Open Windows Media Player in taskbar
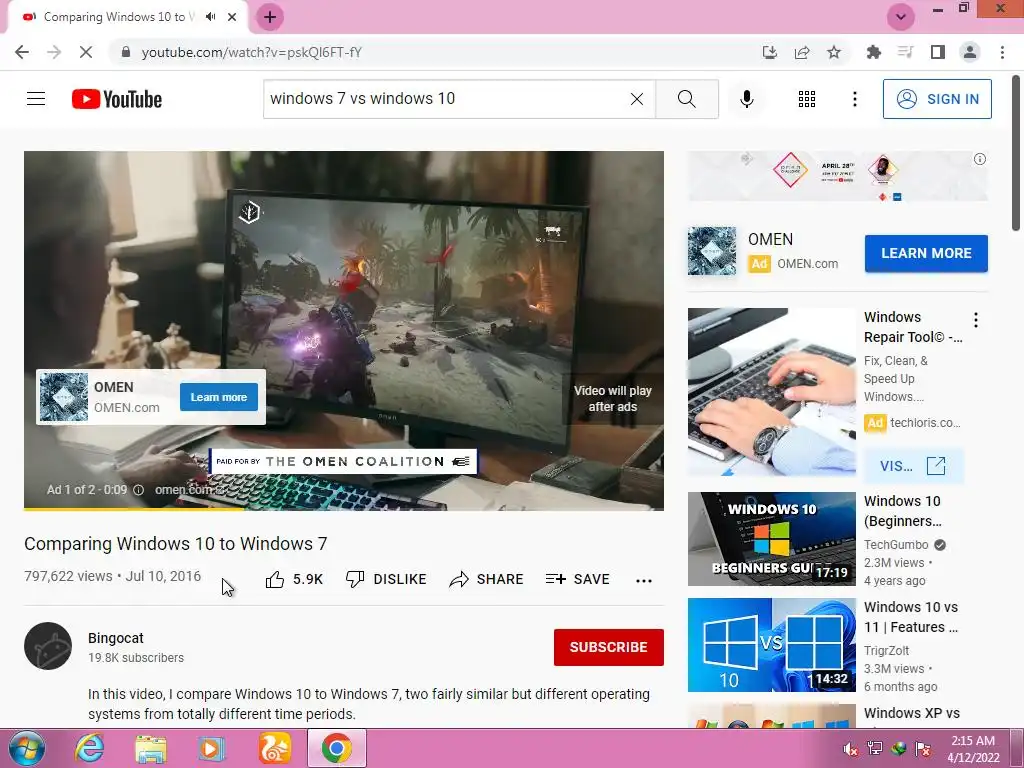Image resolution: width=1024 pixels, height=768 pixels. pos(211,748)
